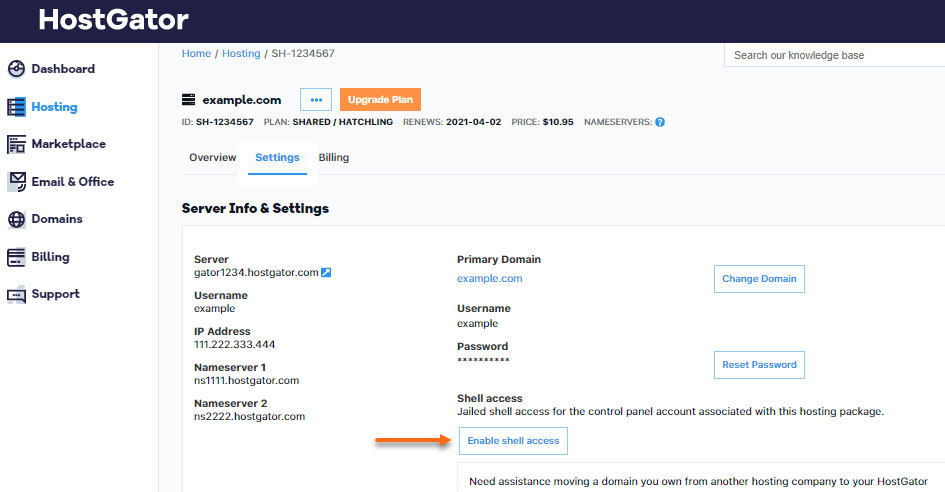Select the Settings tab
945x492 pixels.
click(x=277, y=157)
